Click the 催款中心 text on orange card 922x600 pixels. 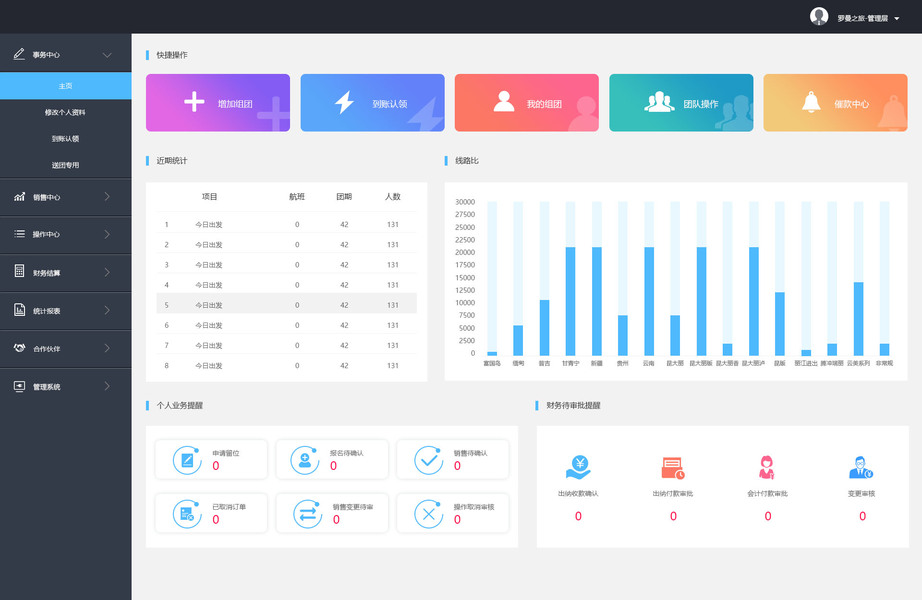[x=851, y=104]
